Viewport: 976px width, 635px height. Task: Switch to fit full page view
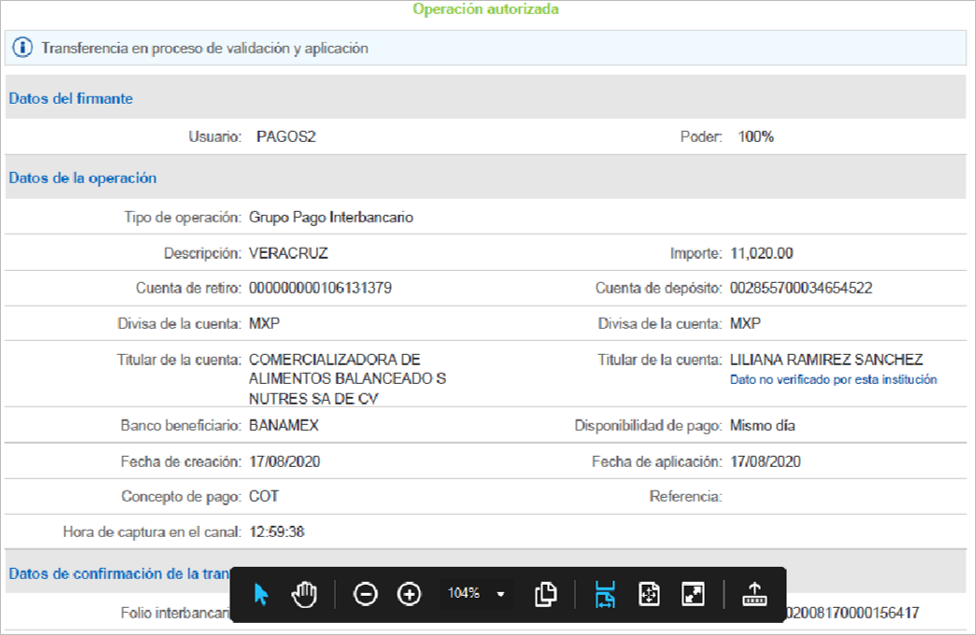point(649,594)
